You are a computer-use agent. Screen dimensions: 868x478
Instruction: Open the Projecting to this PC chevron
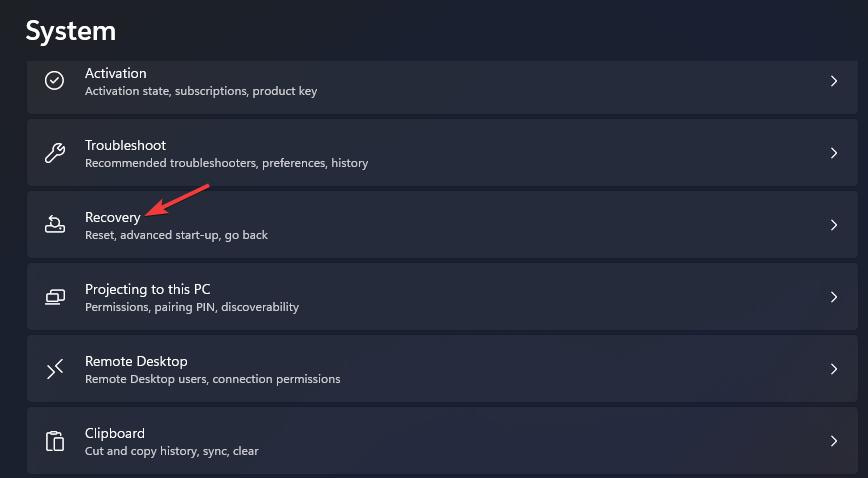tap(834, 297)
